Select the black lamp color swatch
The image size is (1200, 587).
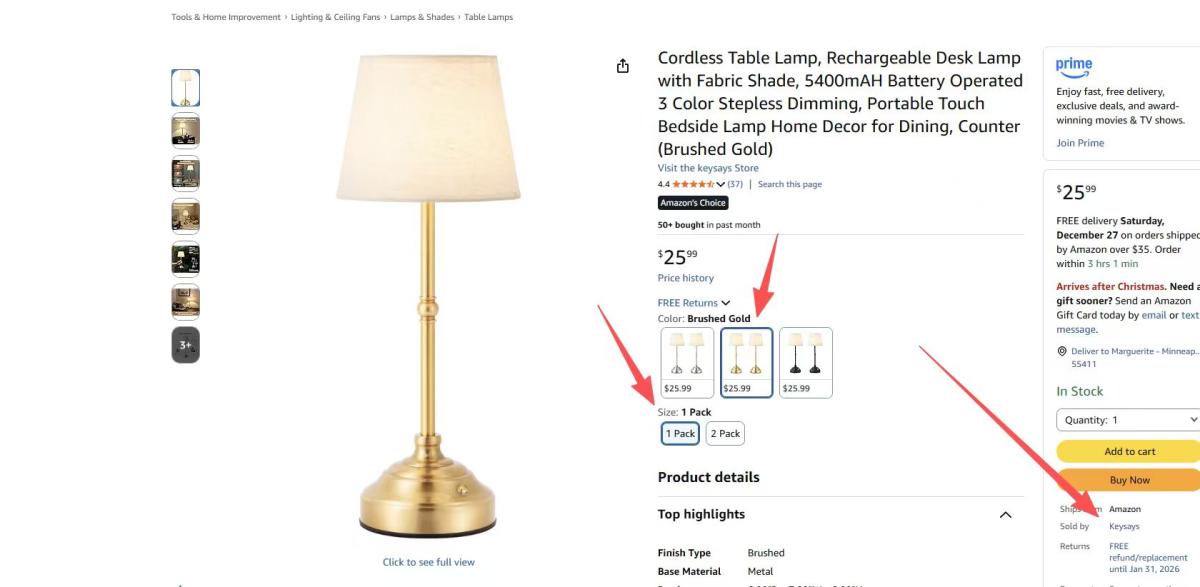(806, 362)
